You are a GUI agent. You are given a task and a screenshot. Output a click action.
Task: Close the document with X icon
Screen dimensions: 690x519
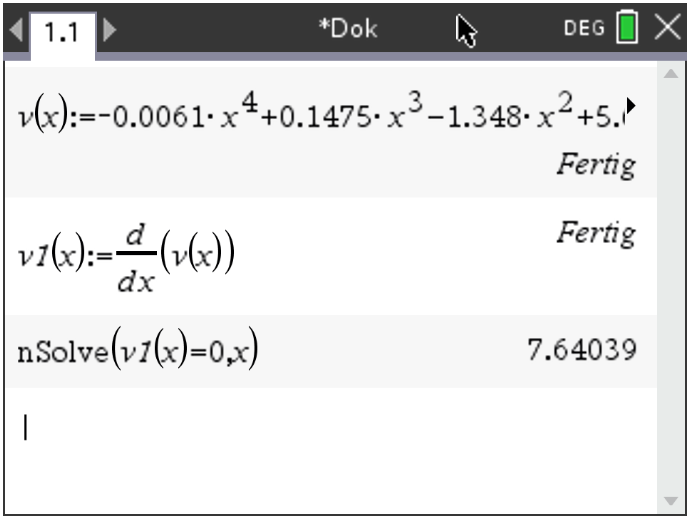(668, 28)
